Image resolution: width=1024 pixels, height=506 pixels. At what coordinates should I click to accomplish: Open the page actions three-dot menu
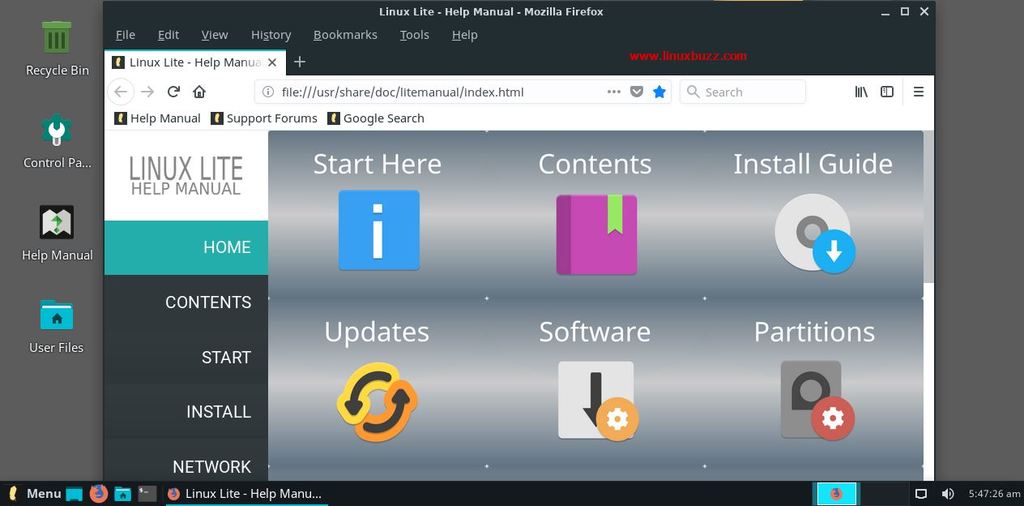pos(614,92)
